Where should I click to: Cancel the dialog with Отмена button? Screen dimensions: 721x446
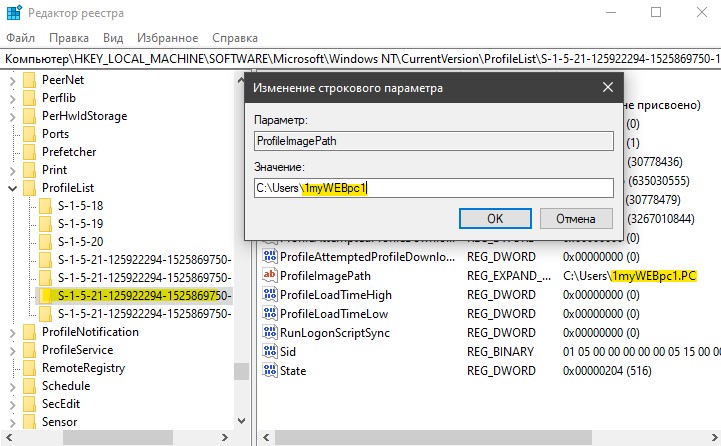(576, 218)
